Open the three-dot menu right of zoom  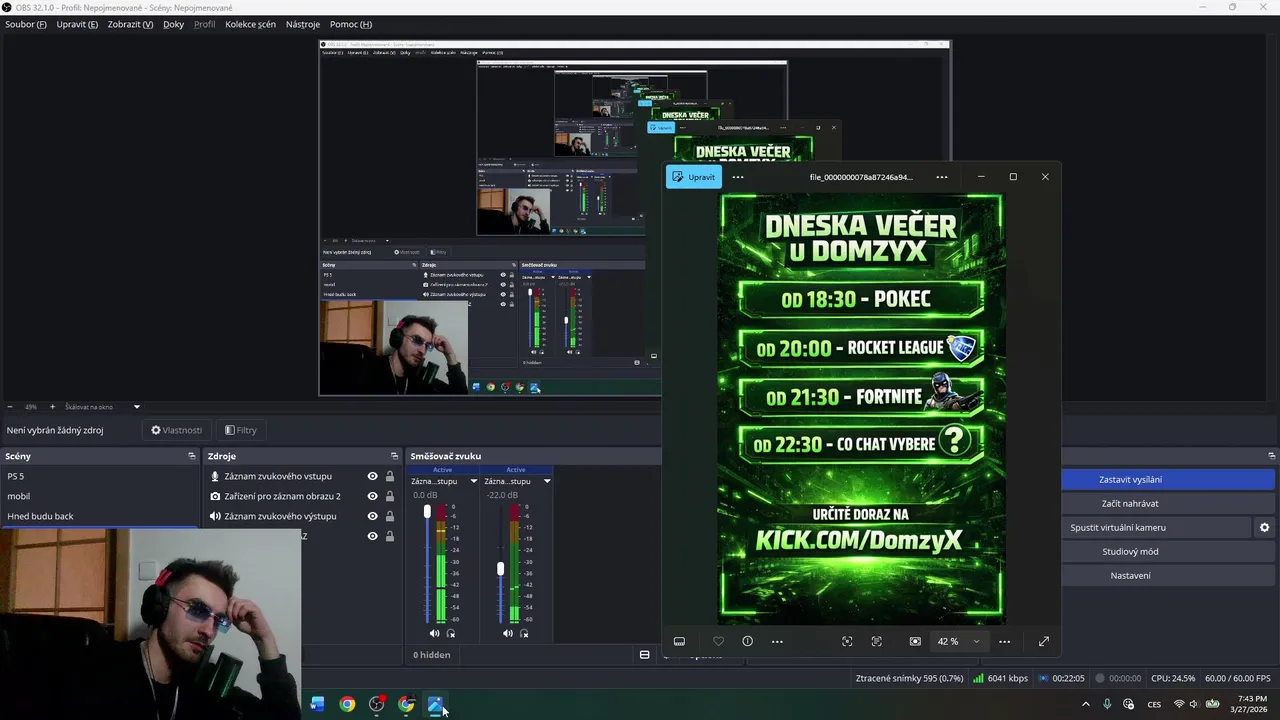coord(1005,641)
